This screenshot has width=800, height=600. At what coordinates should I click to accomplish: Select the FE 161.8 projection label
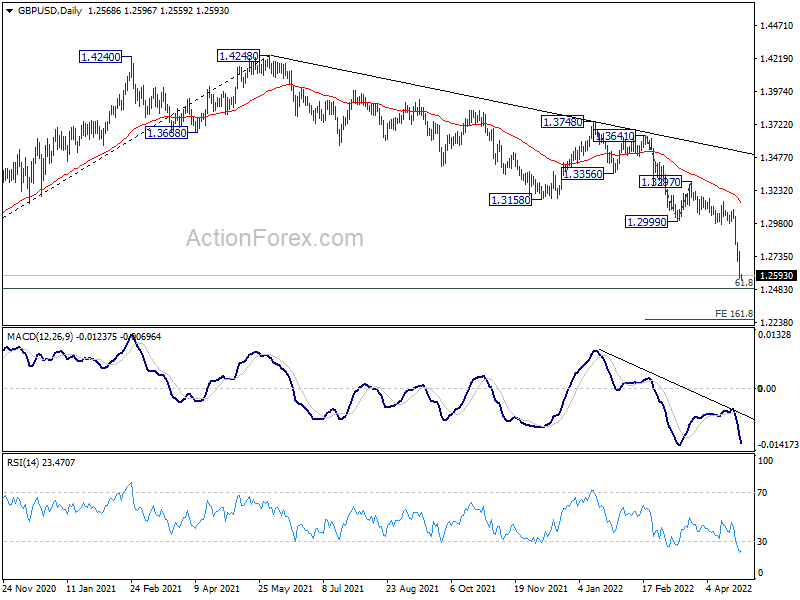733,313
